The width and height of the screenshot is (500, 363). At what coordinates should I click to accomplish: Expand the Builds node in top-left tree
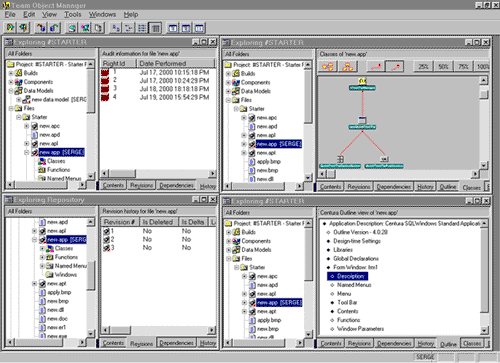(11, 73)
